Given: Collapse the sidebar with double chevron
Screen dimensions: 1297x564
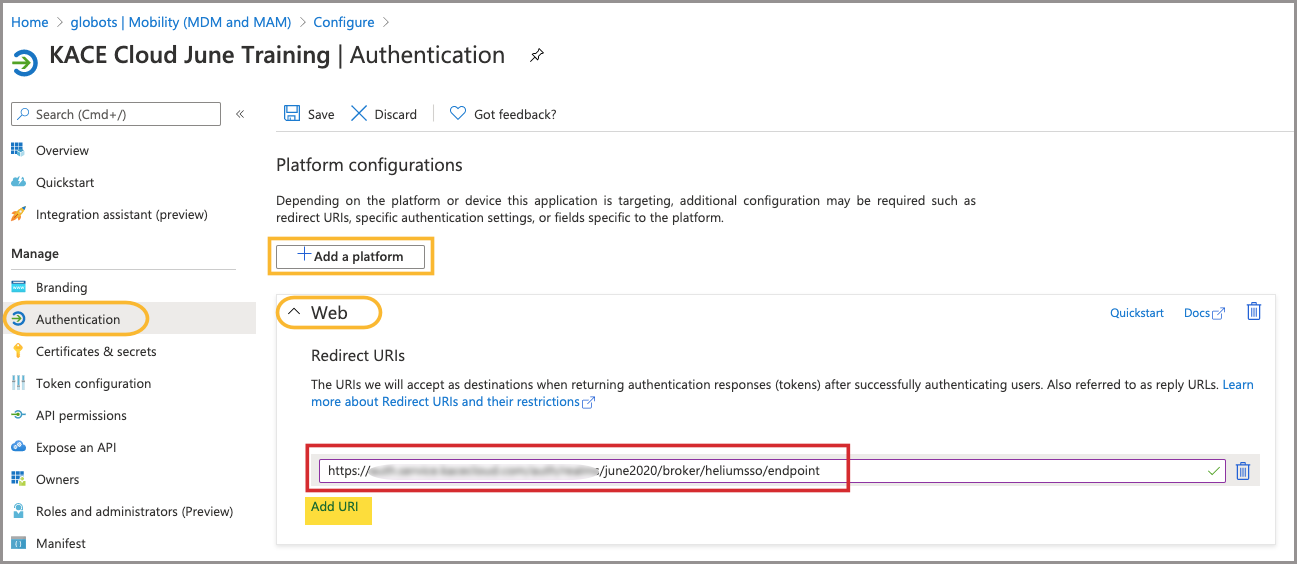Looking at the screenshot, I should tap(240, 114).
